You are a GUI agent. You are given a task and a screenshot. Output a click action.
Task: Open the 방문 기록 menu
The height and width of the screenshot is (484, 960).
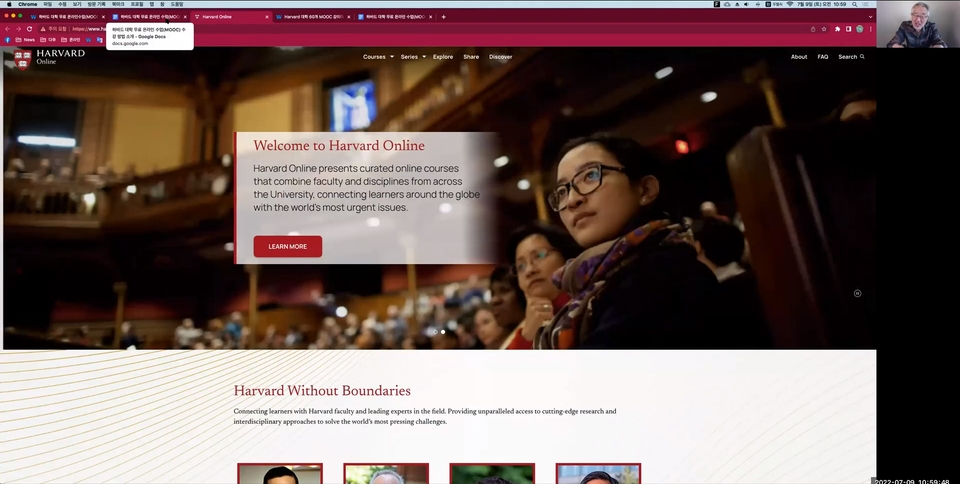click(x=96, y=4)
